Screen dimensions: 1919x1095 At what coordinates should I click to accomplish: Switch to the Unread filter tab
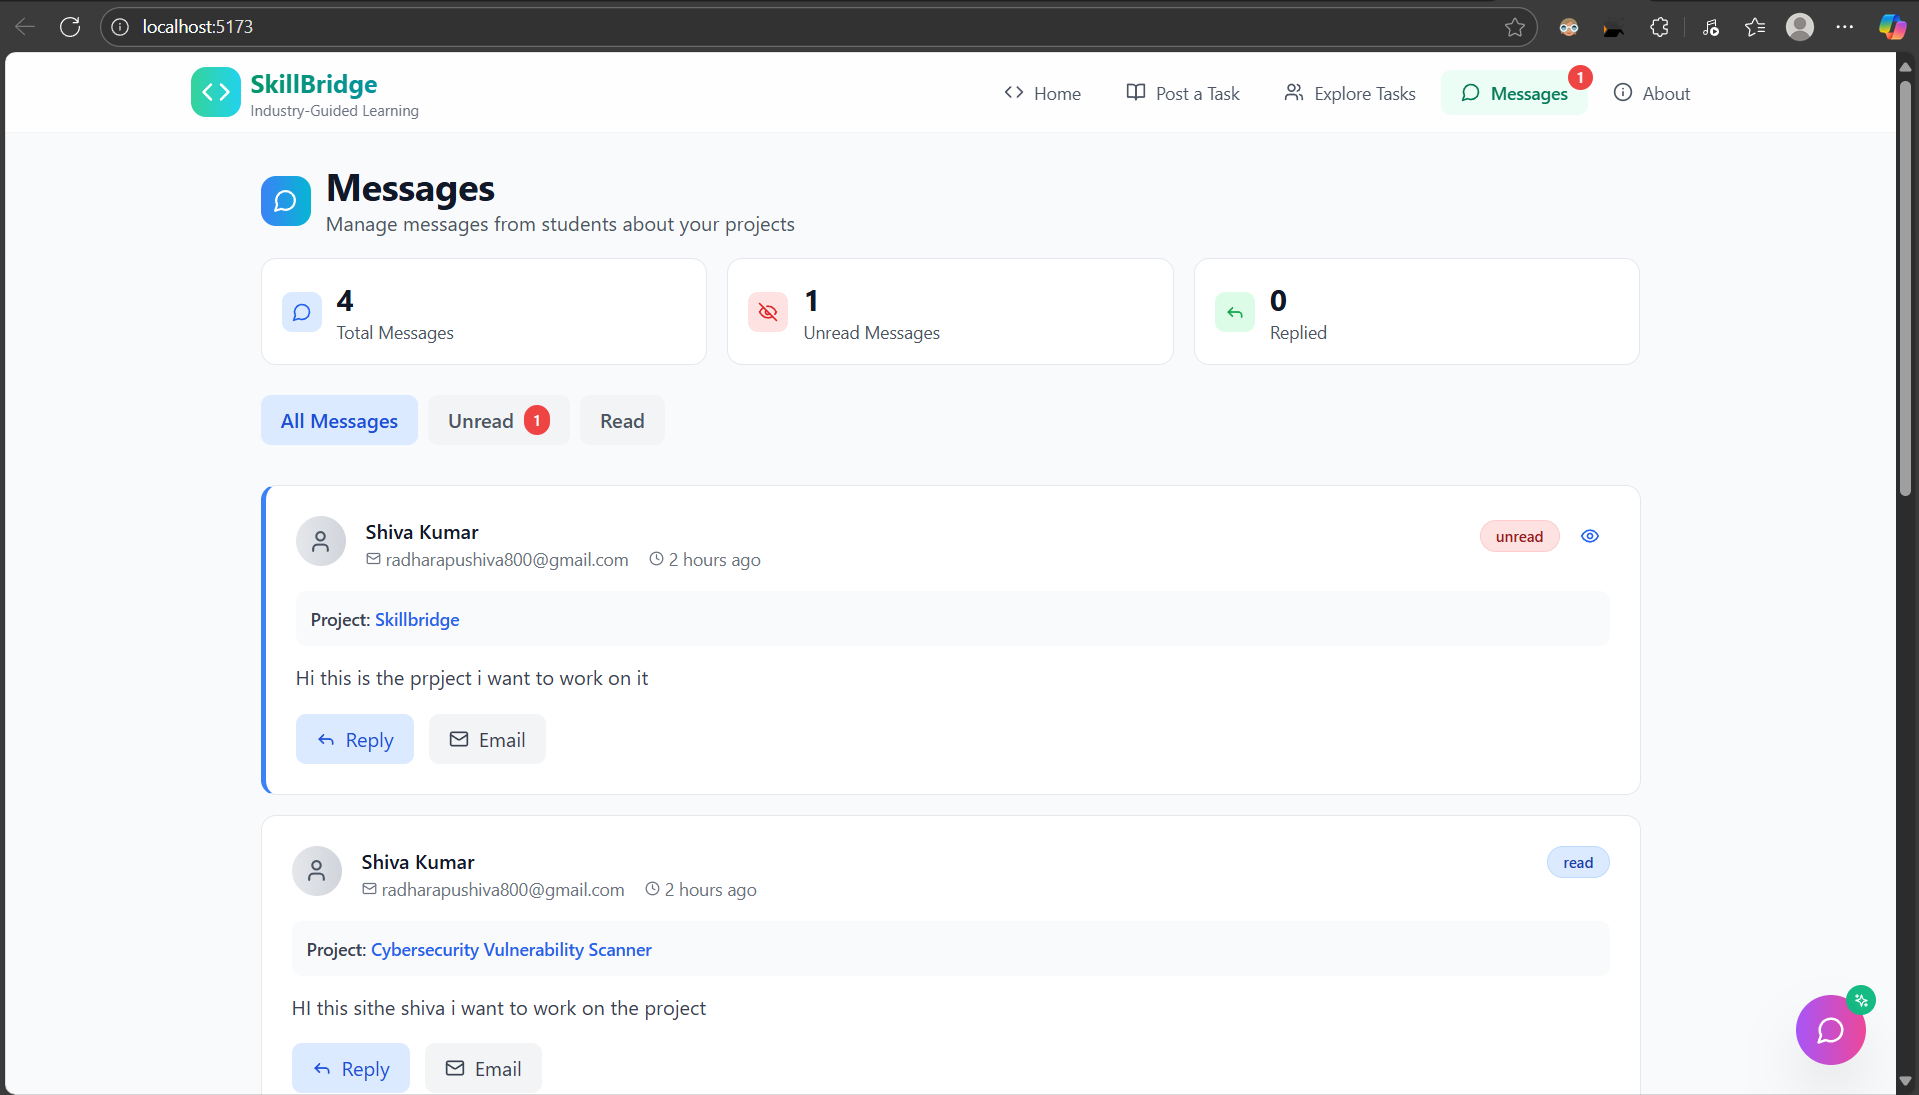click(497, 420)
